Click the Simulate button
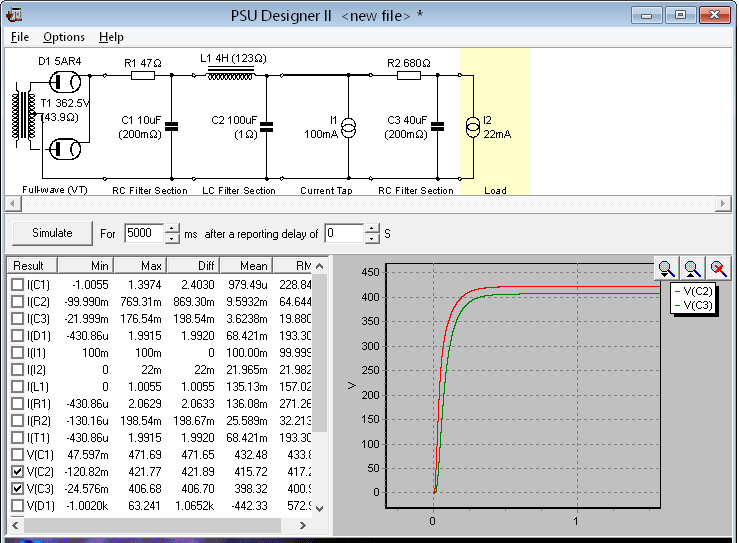The height and width of the screenshot is (543, 739). coord(52,233)
